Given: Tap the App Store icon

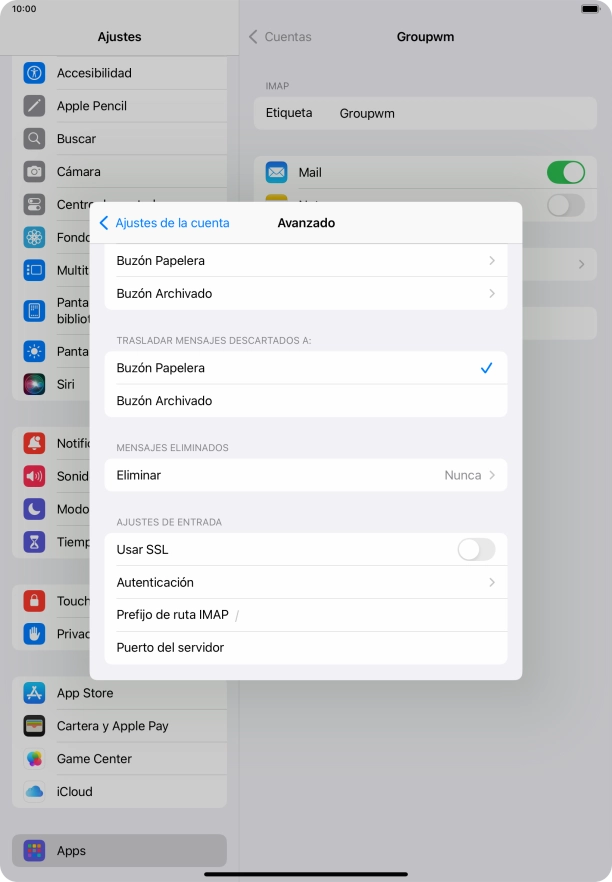Looking at the screenshot, I should click(x=35, y=693).
